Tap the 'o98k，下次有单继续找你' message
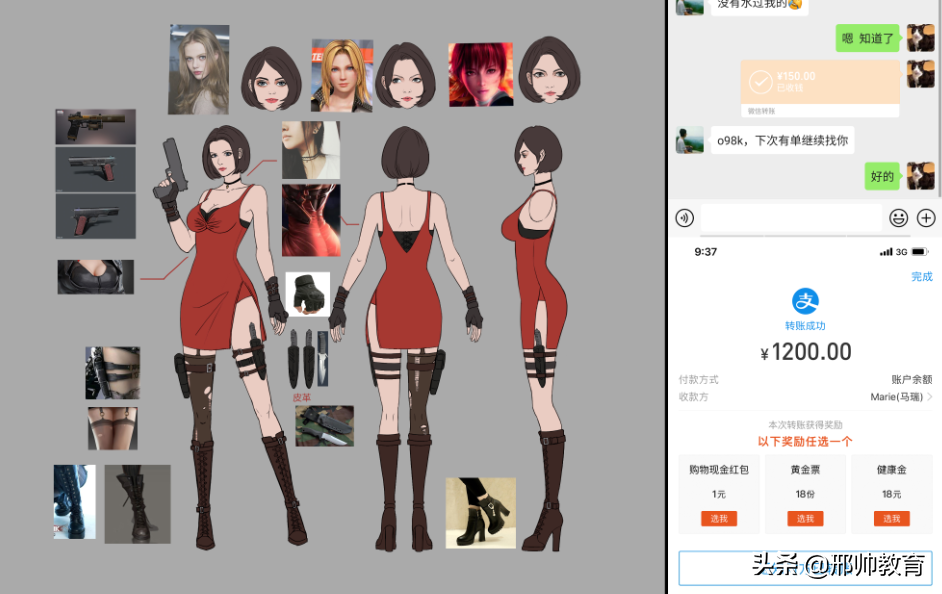 tap(782, 141)
